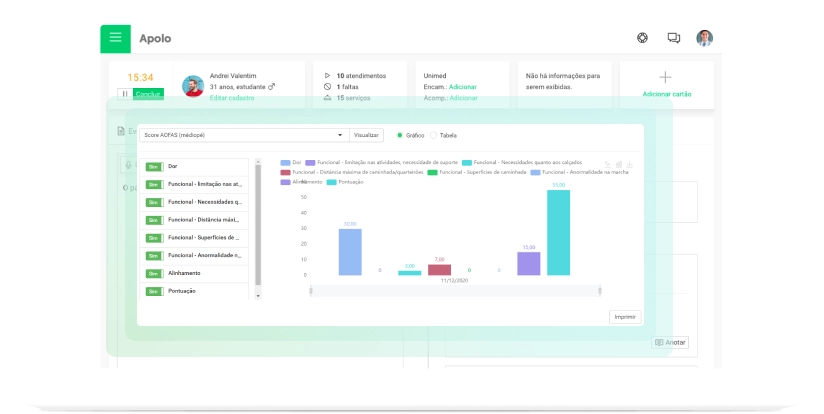
Task: Click the series list scroll-down arrow
Action: [258, 296]
